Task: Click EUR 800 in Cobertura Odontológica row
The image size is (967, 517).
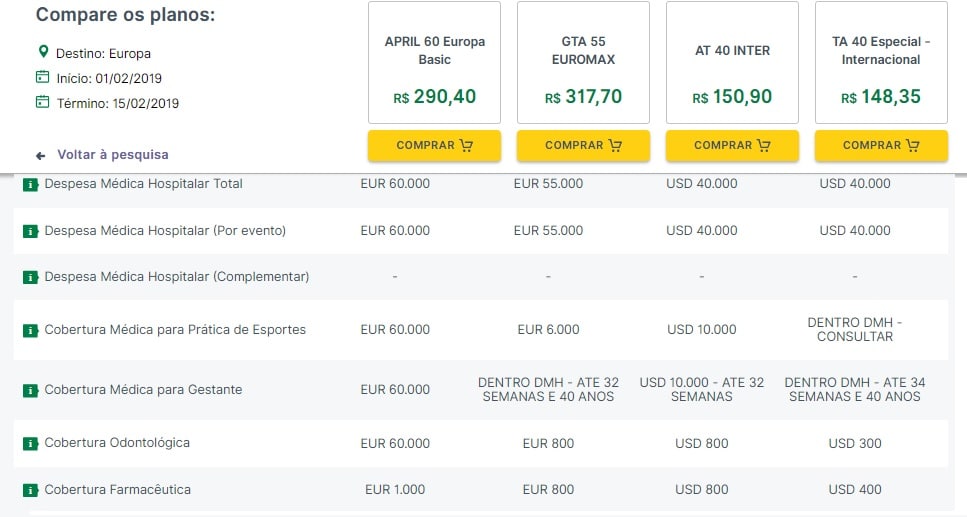Action: tap(548, 443)
